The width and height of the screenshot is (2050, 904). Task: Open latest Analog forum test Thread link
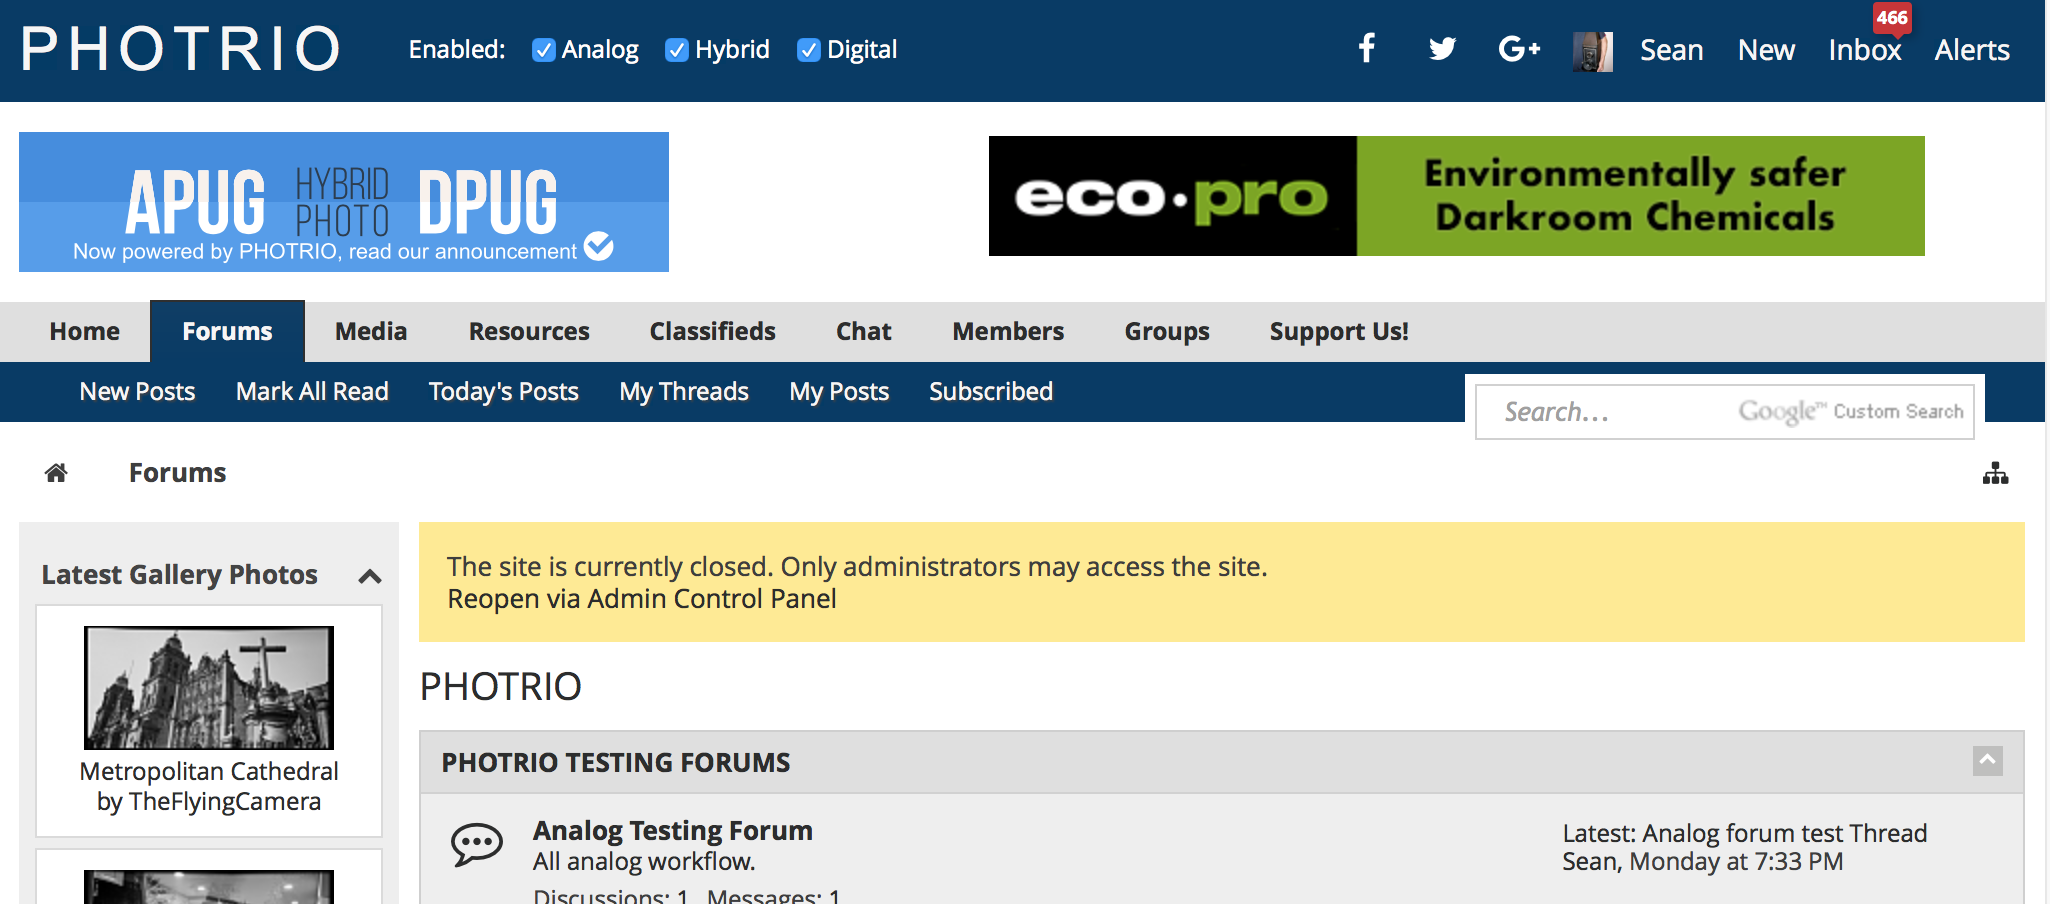(x=1785, y=833)
